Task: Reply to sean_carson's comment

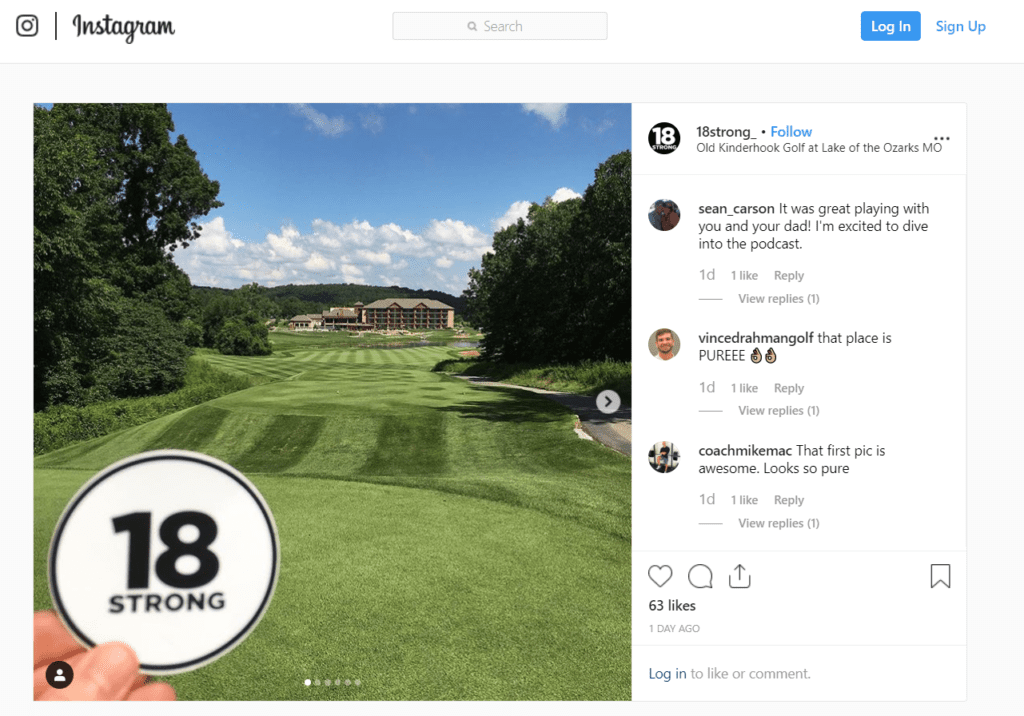Action: (788, 276)
